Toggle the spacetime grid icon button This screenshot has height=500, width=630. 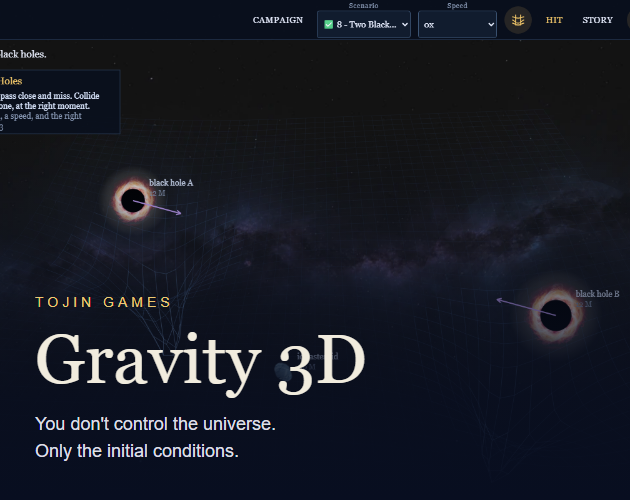click(x=518, y=20)
